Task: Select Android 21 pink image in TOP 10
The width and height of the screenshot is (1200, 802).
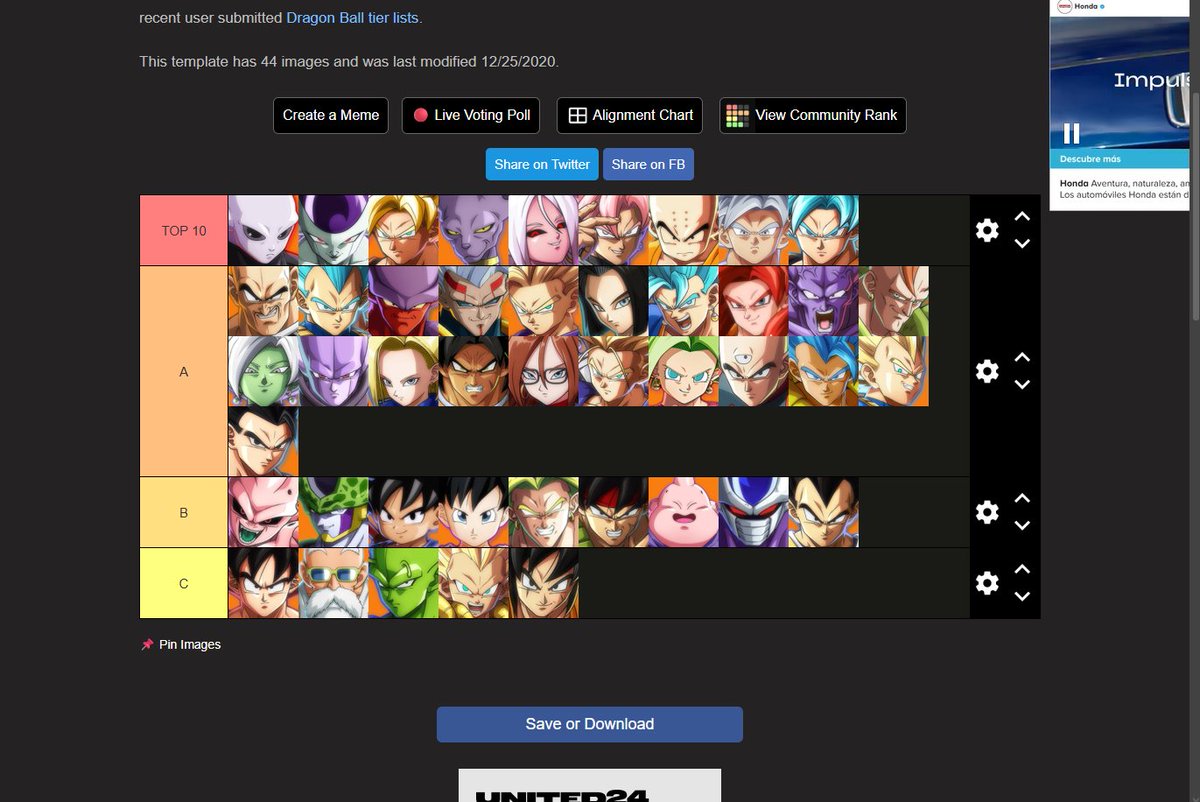Action: (x=544, y=231)
